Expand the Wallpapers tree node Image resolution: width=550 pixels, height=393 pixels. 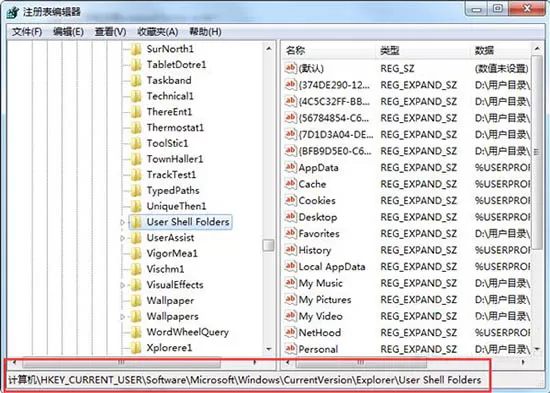[122, 317]
